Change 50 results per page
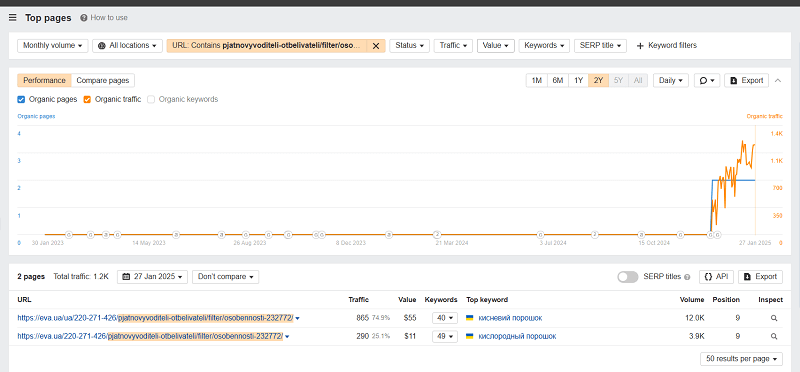This screenshot has width=800, height=372. pos(741,359)
